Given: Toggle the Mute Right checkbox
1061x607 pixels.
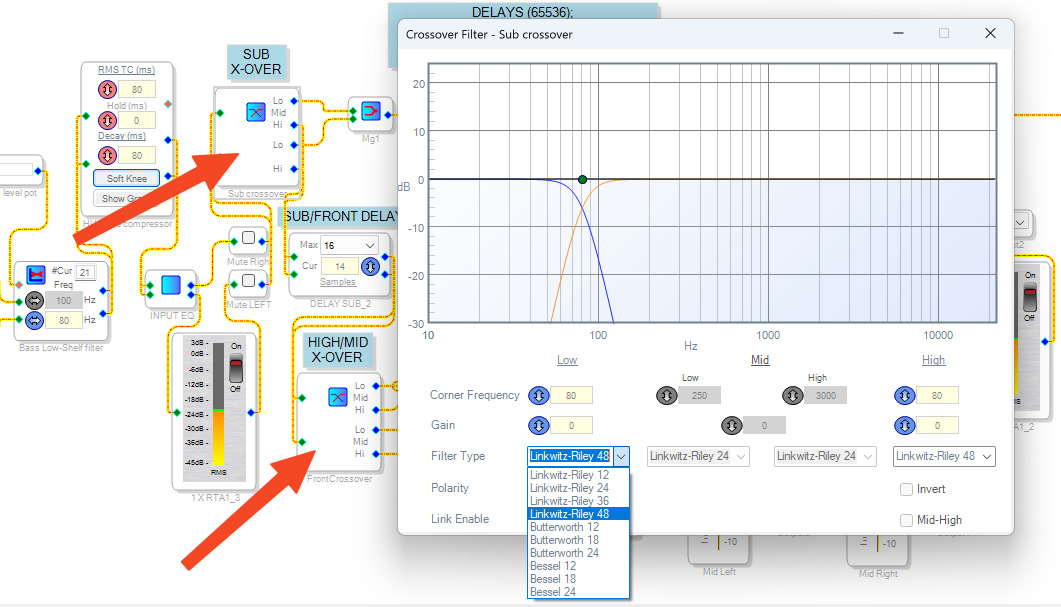Looking at the screenshot, I should pyautogui.click(x=248, y=238).
